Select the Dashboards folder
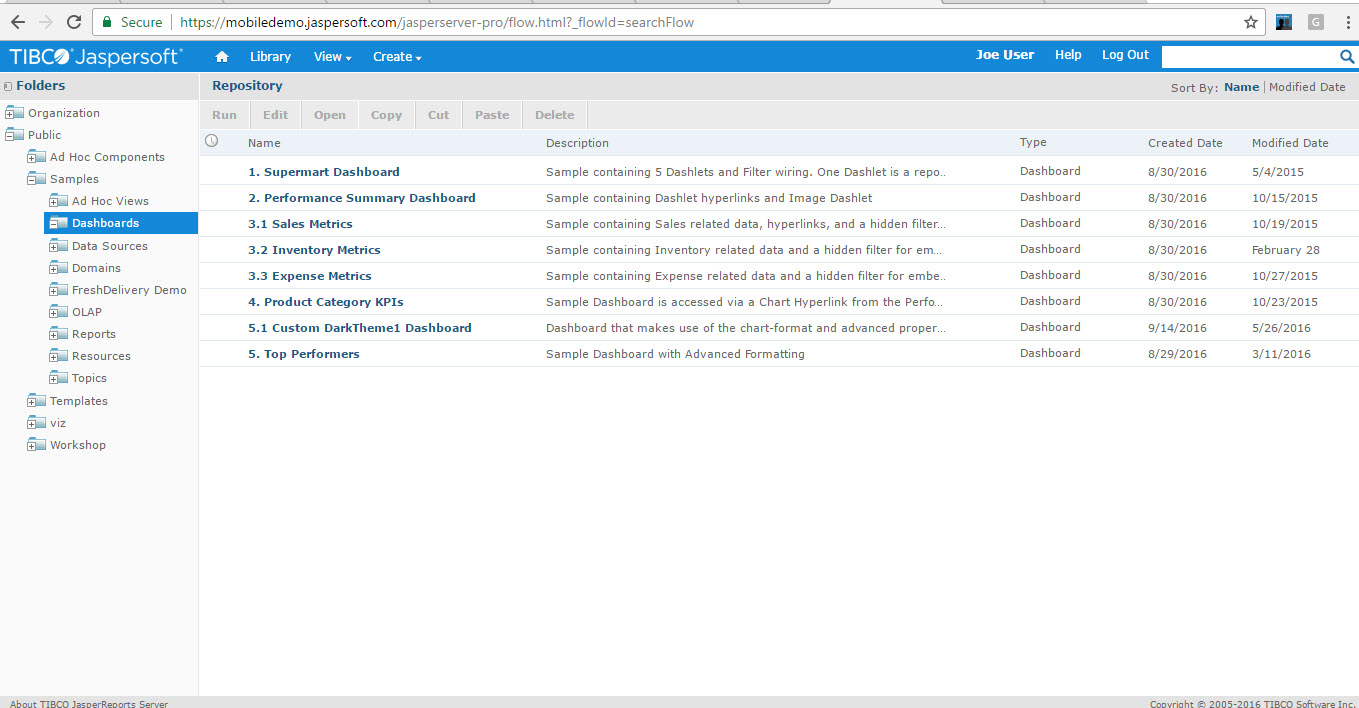 [x=105, y=223]
